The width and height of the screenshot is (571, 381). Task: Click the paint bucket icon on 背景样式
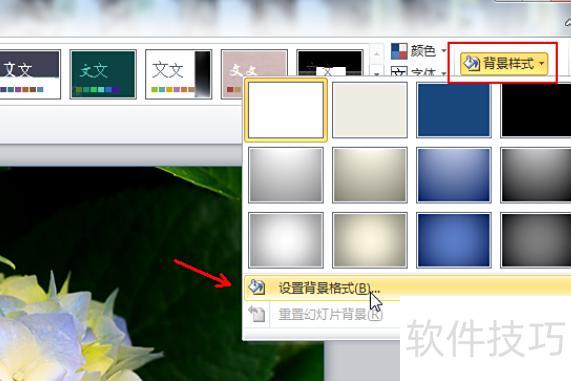(472, 63)
